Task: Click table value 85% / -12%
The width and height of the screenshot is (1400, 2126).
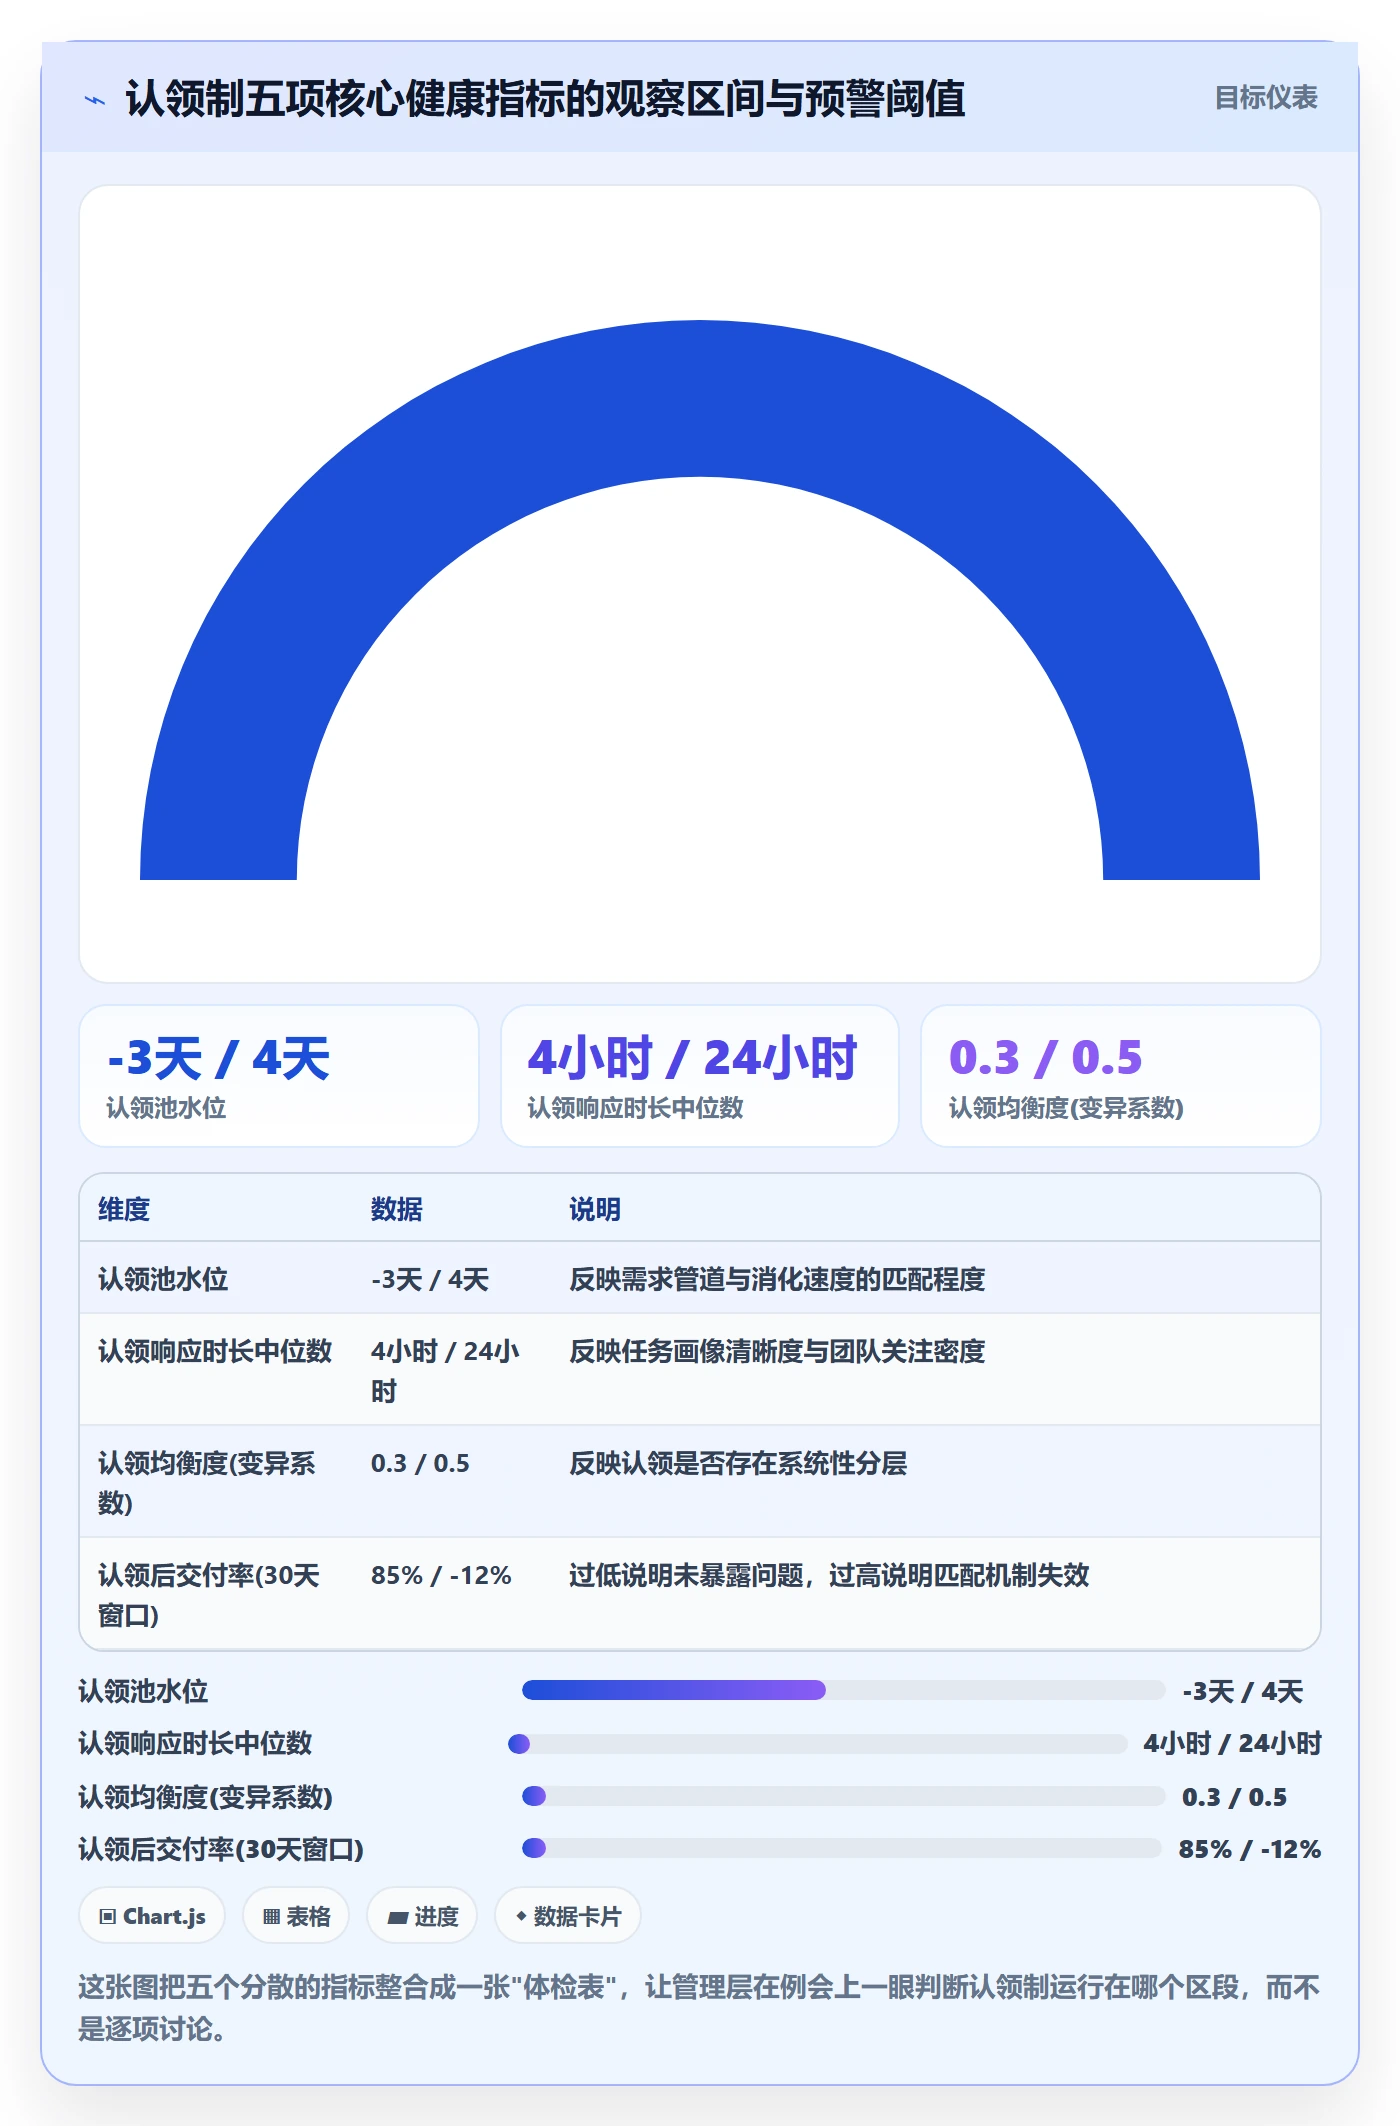Action: 441,1575
